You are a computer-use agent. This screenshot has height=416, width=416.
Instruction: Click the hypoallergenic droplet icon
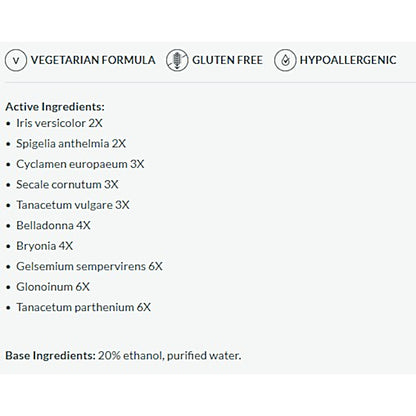pos(285,60)
